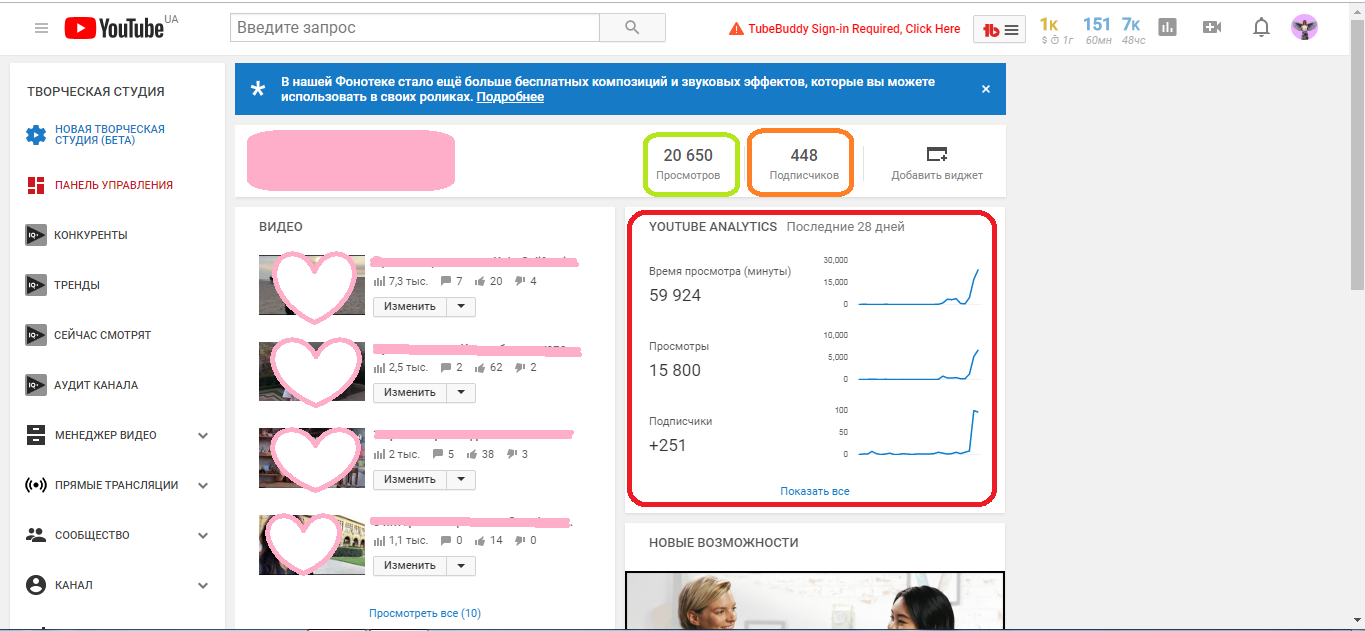Click the 38 likes count
Image resolution: width=1365 pixels, height=631 pixels.
[488, 454]
